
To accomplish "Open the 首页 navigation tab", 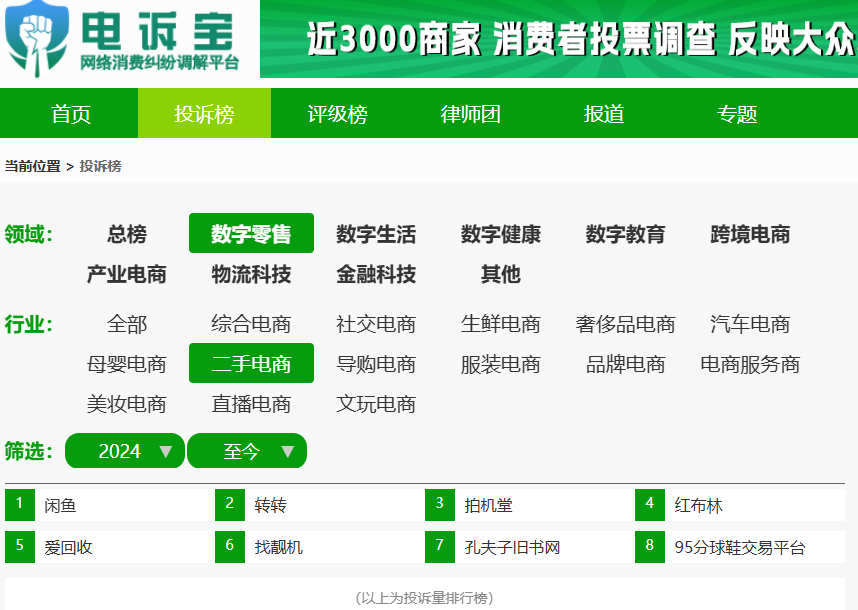I will (70, 114).
